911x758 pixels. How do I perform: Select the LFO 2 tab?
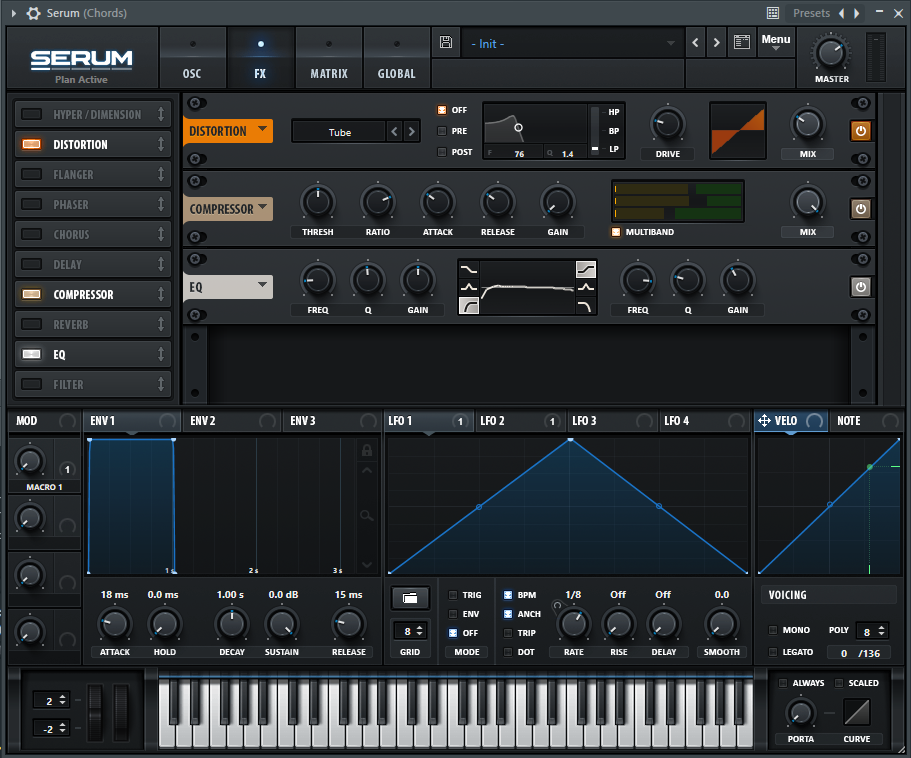[x=521, y=421]
